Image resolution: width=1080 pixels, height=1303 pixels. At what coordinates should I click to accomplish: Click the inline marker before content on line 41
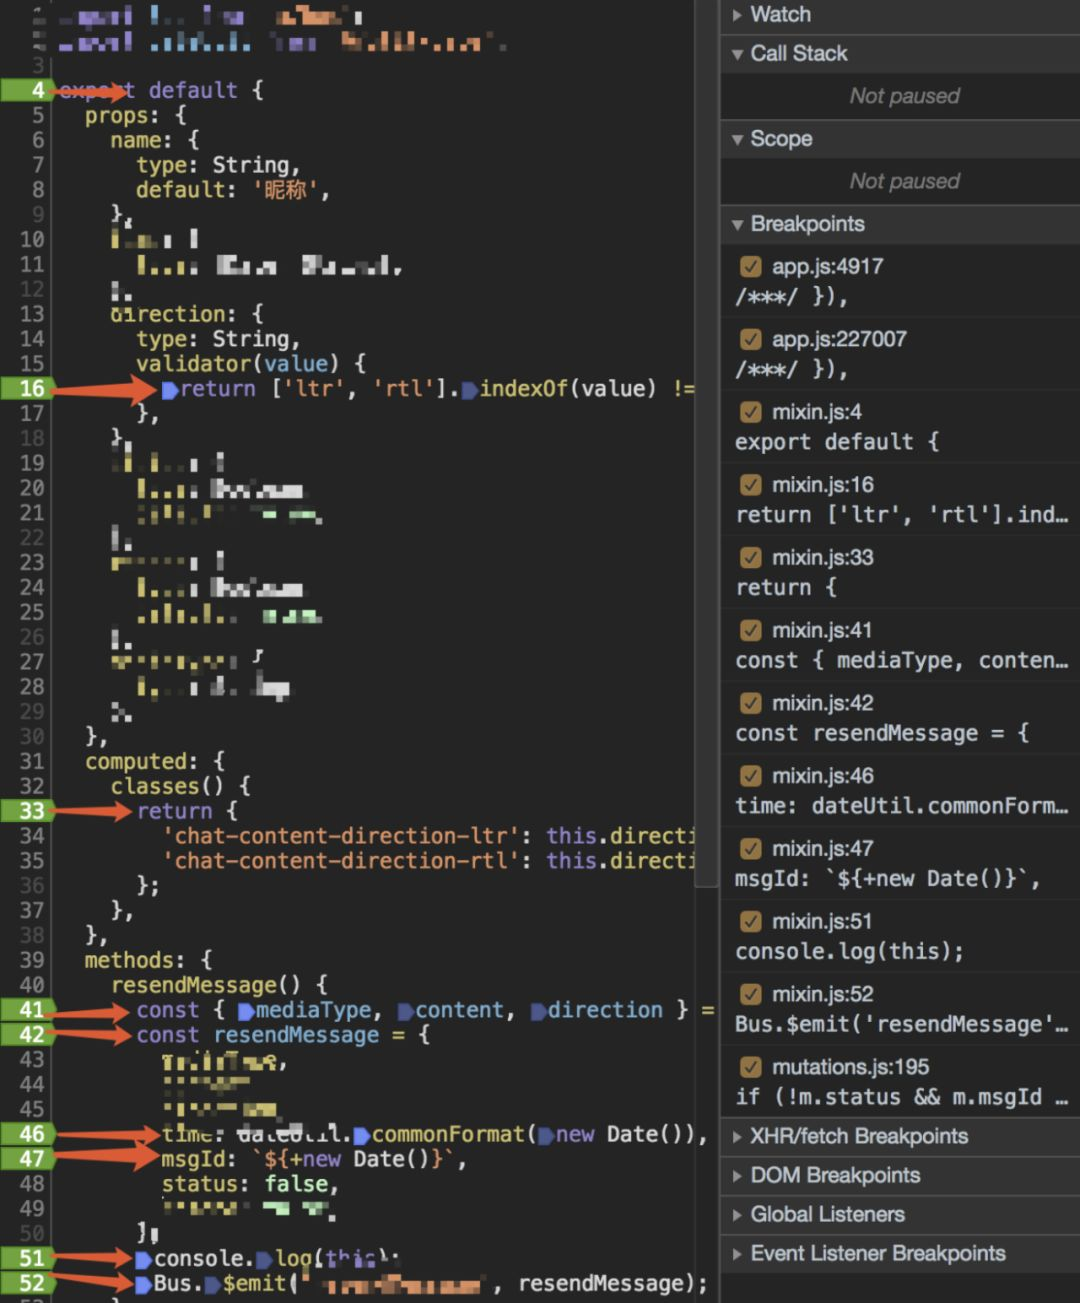pyautogui.click(x=405, y=1011)
